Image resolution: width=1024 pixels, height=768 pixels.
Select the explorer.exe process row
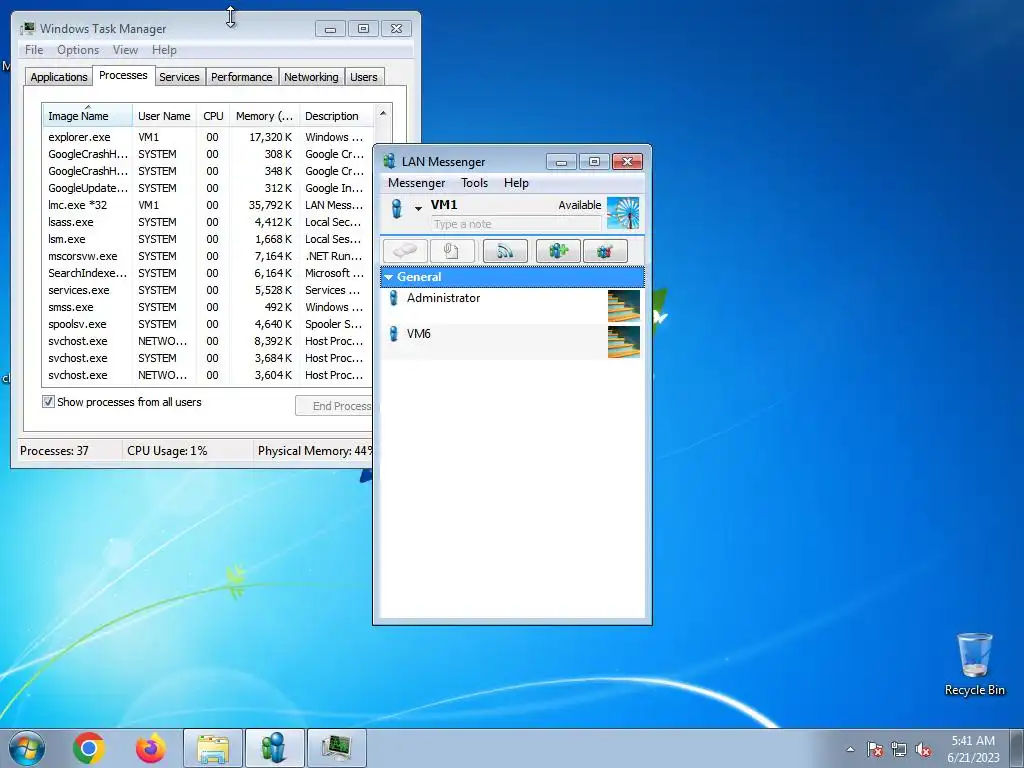208,137
